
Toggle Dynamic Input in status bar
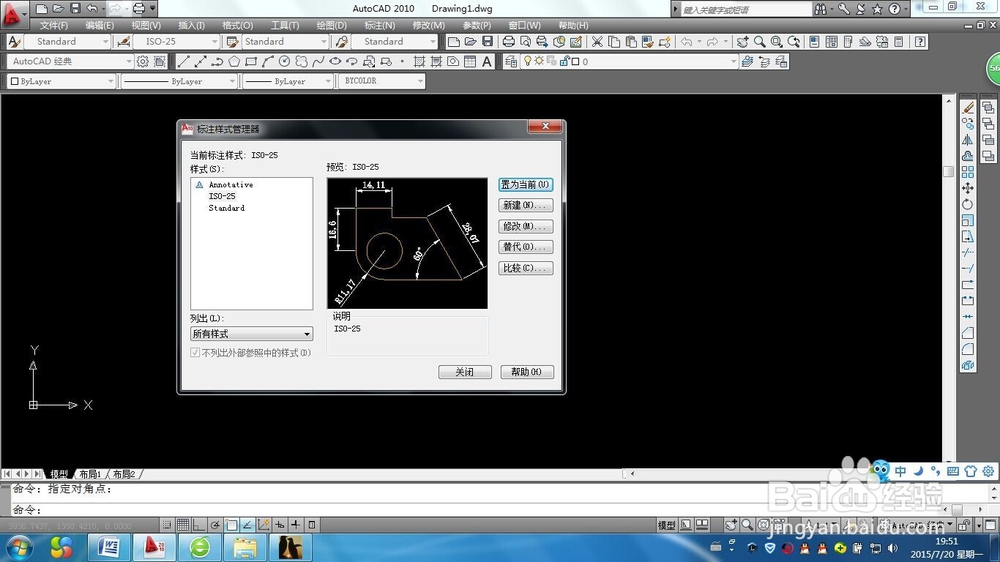279,525
